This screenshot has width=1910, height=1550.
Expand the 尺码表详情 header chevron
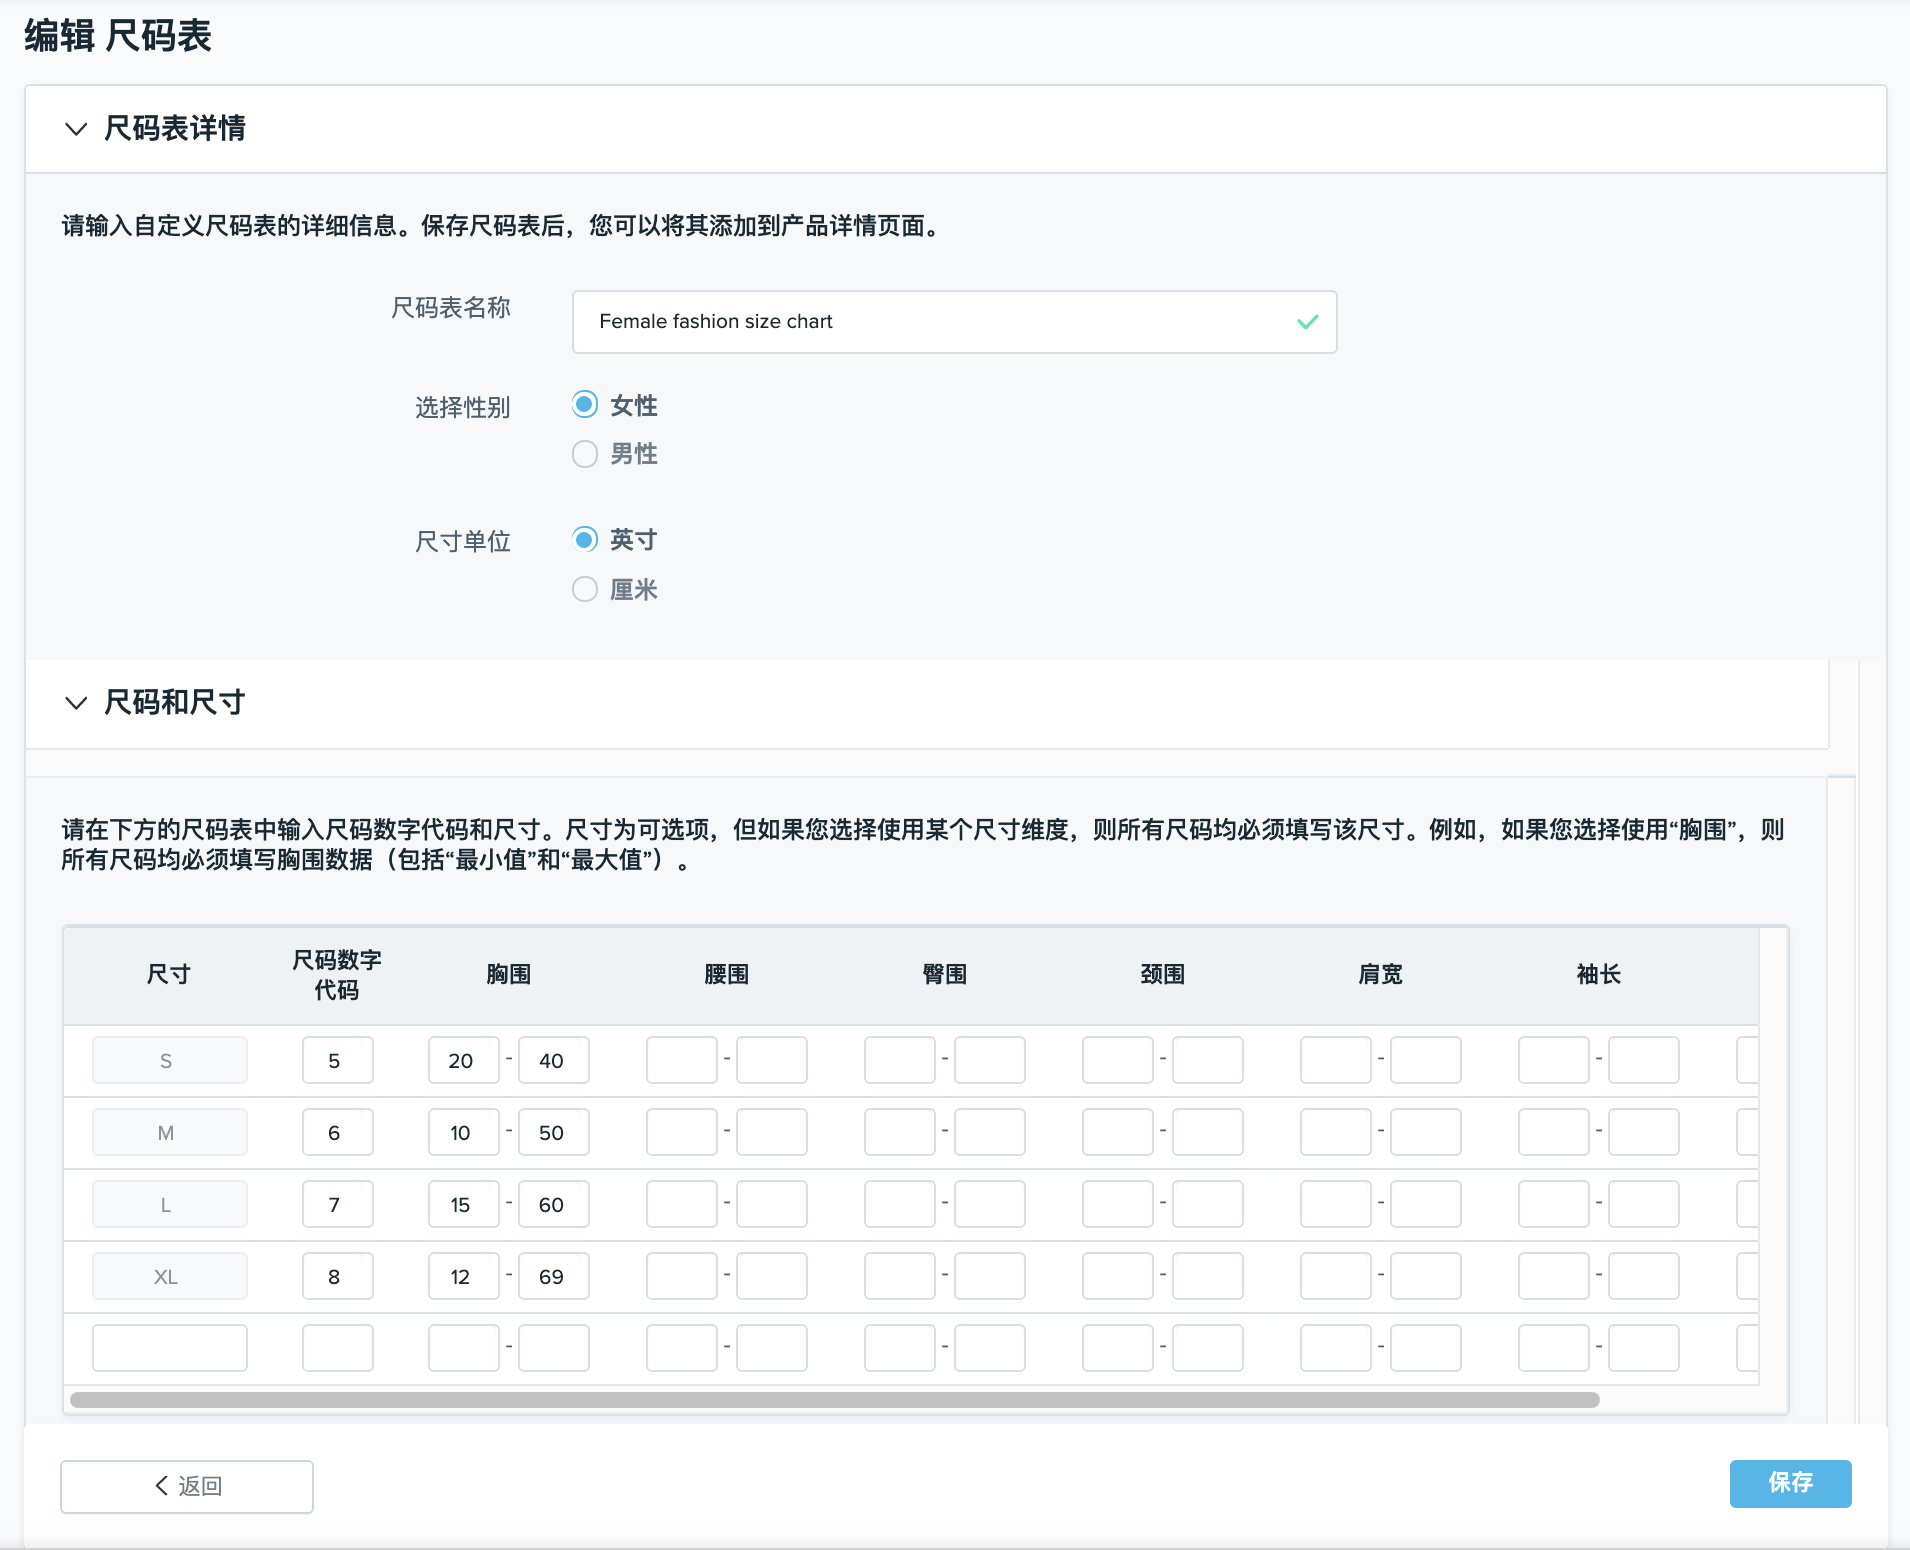pyautogui.click(x=77, y=129)
